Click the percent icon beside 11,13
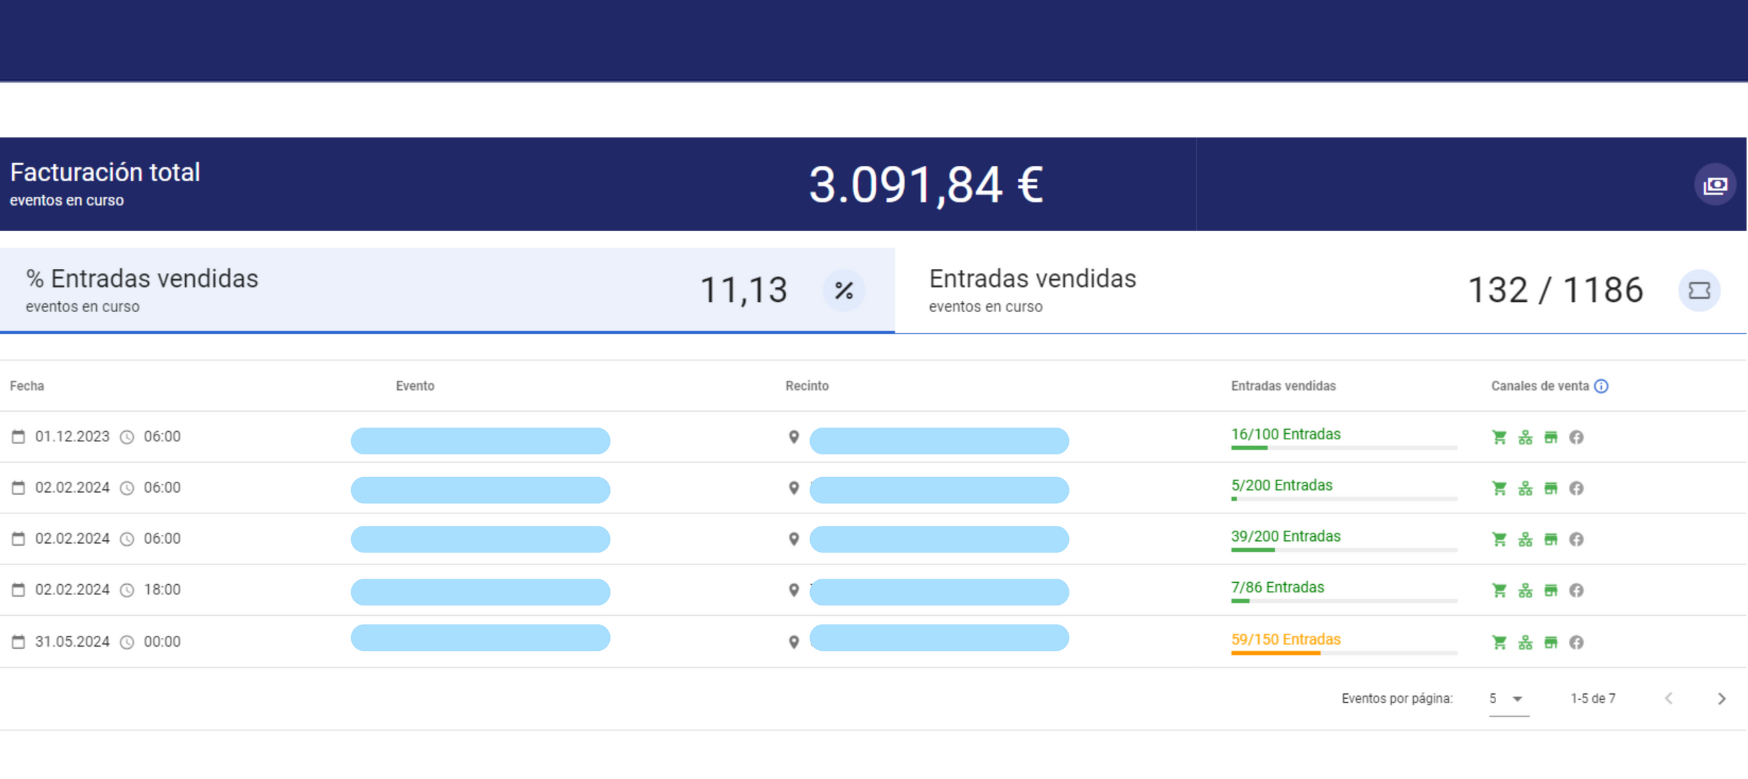 [x=843, y=291]
